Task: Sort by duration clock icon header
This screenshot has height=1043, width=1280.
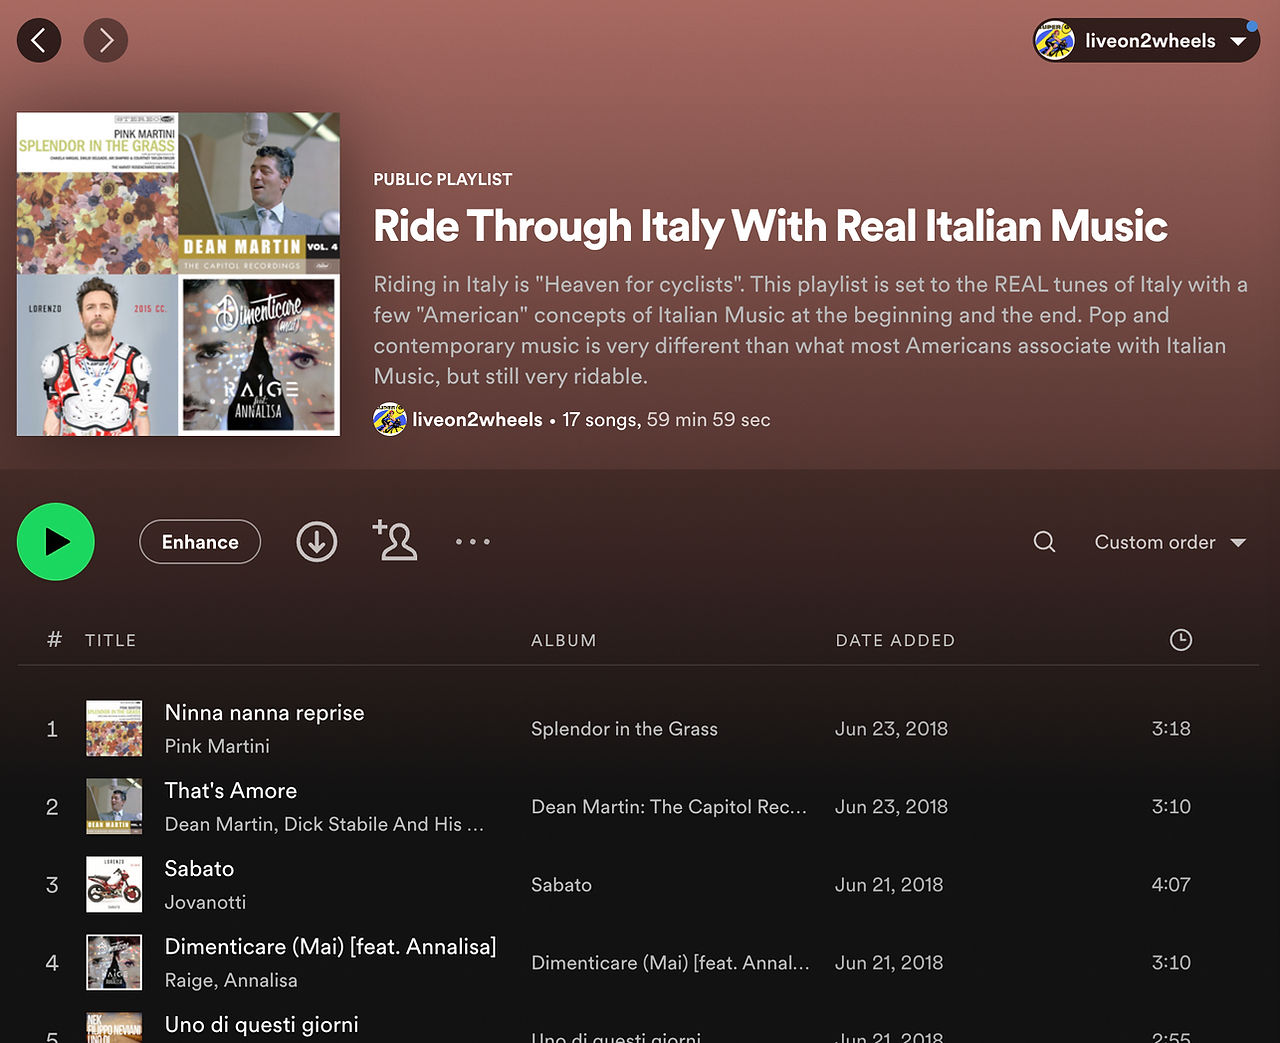Action: (x=1181, y=640)
